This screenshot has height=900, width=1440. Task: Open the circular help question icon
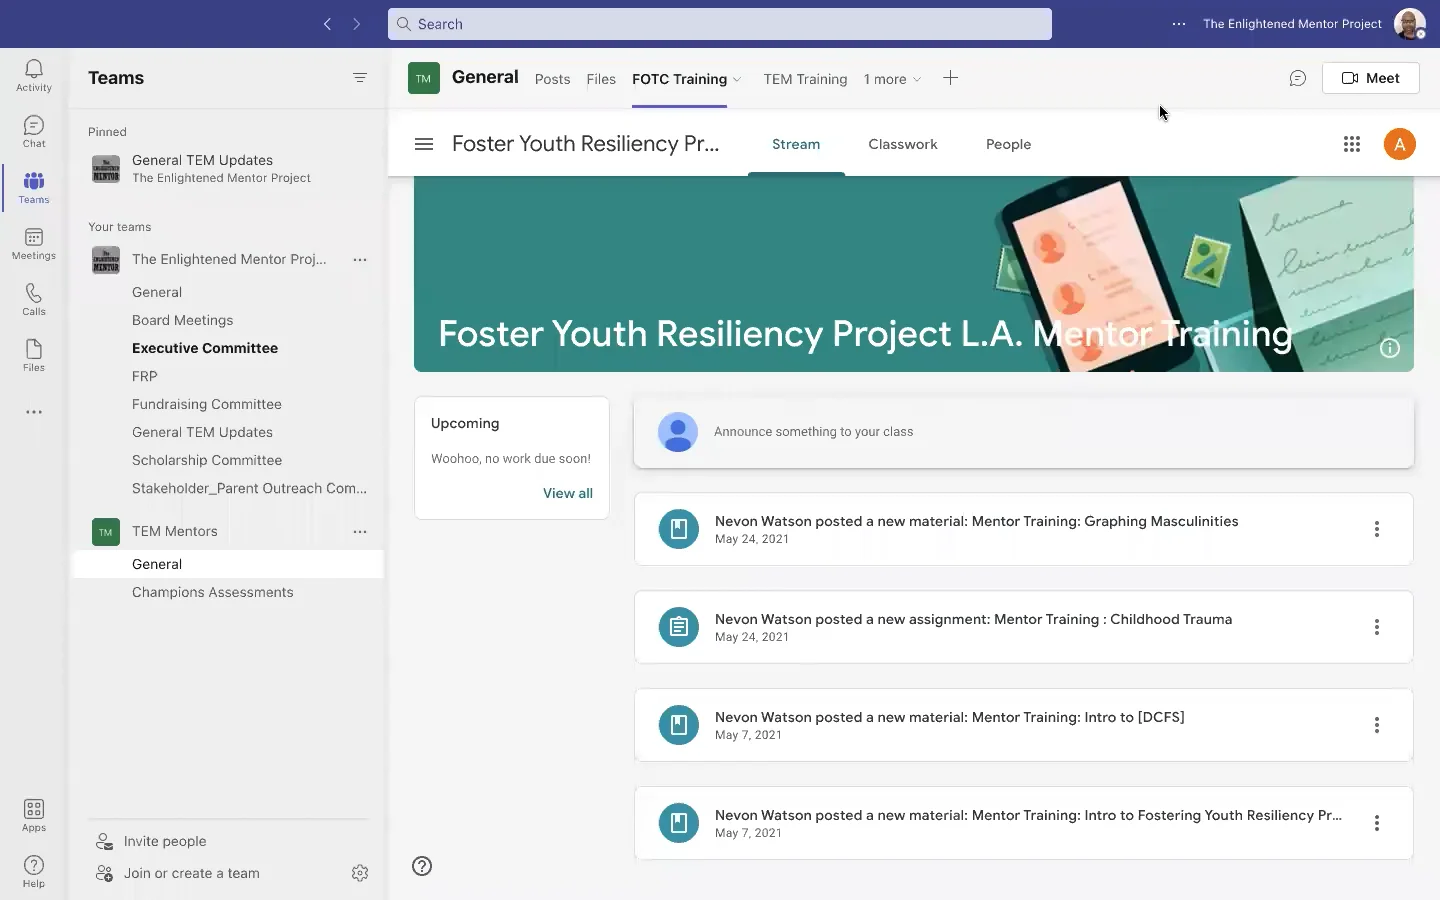click(x=422, y=866)
